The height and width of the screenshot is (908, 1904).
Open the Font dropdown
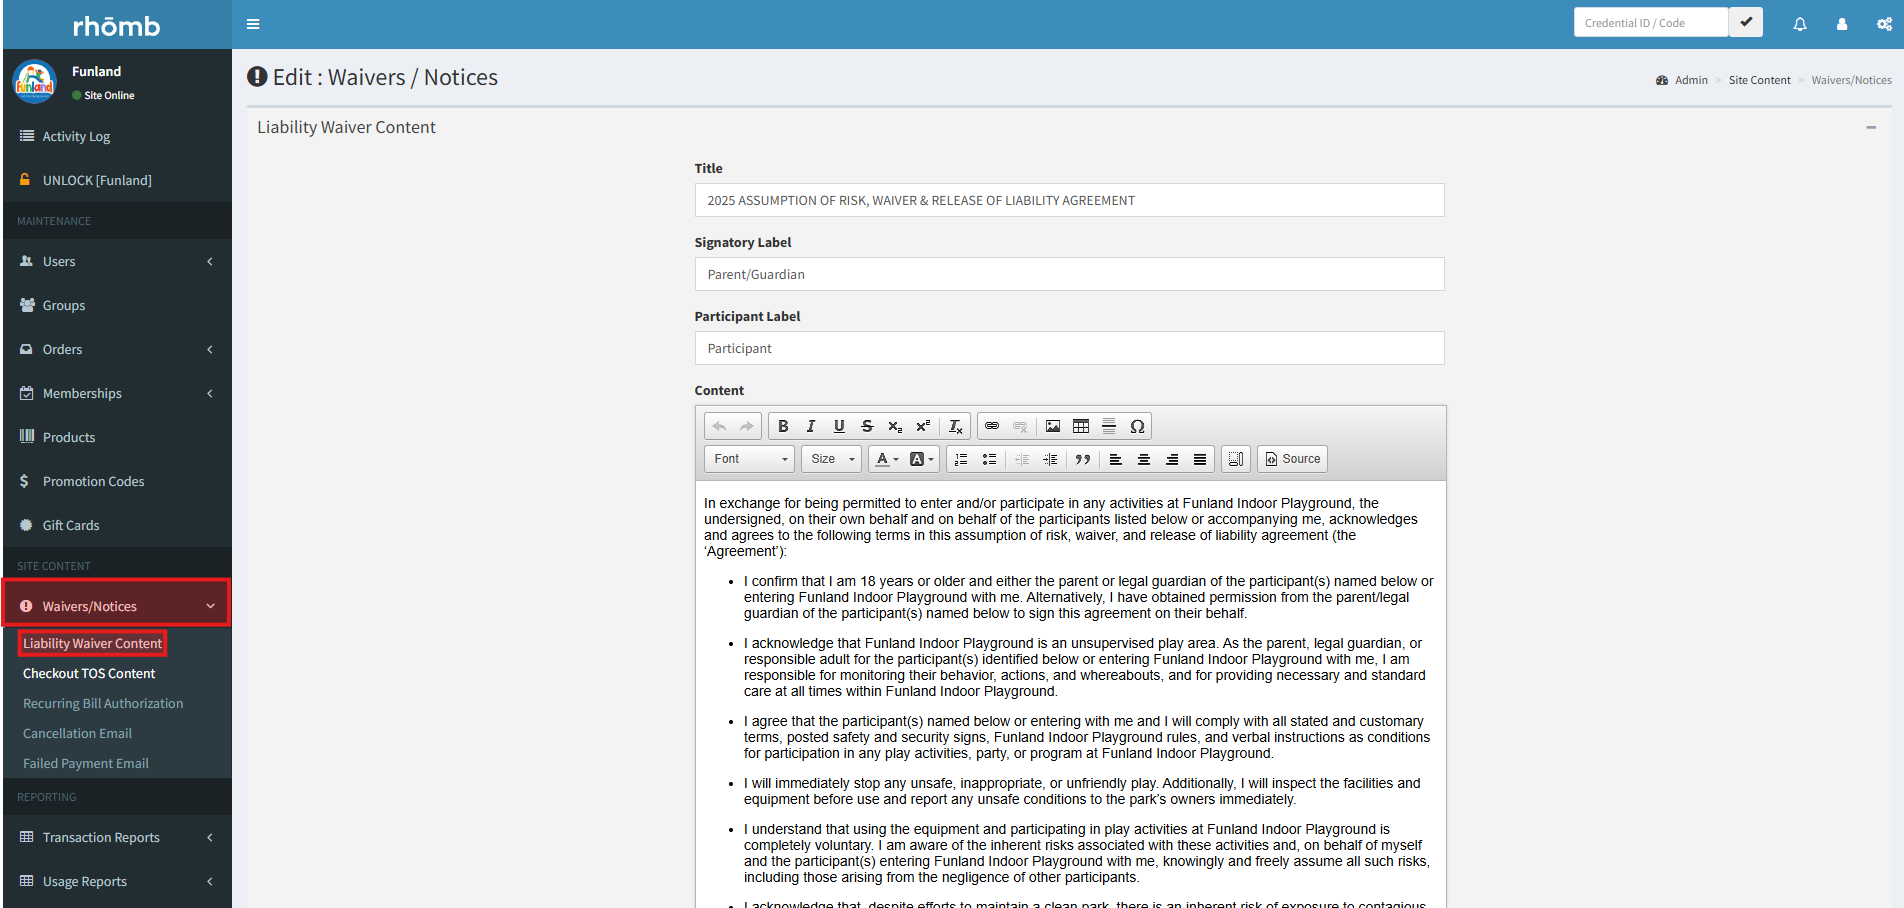click(750, 459)
